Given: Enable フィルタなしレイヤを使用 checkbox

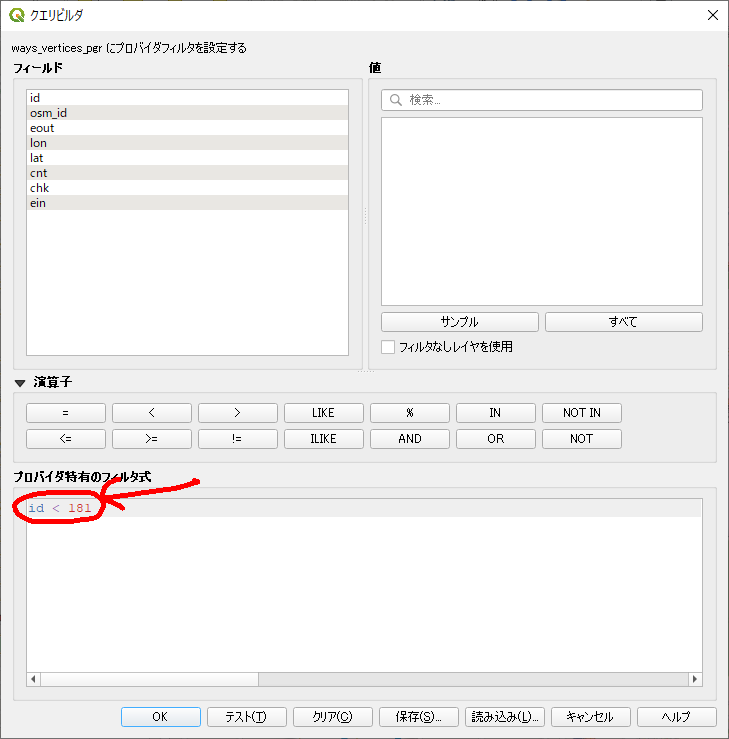Looking at the screenshot, I should [x=388, y=347].
